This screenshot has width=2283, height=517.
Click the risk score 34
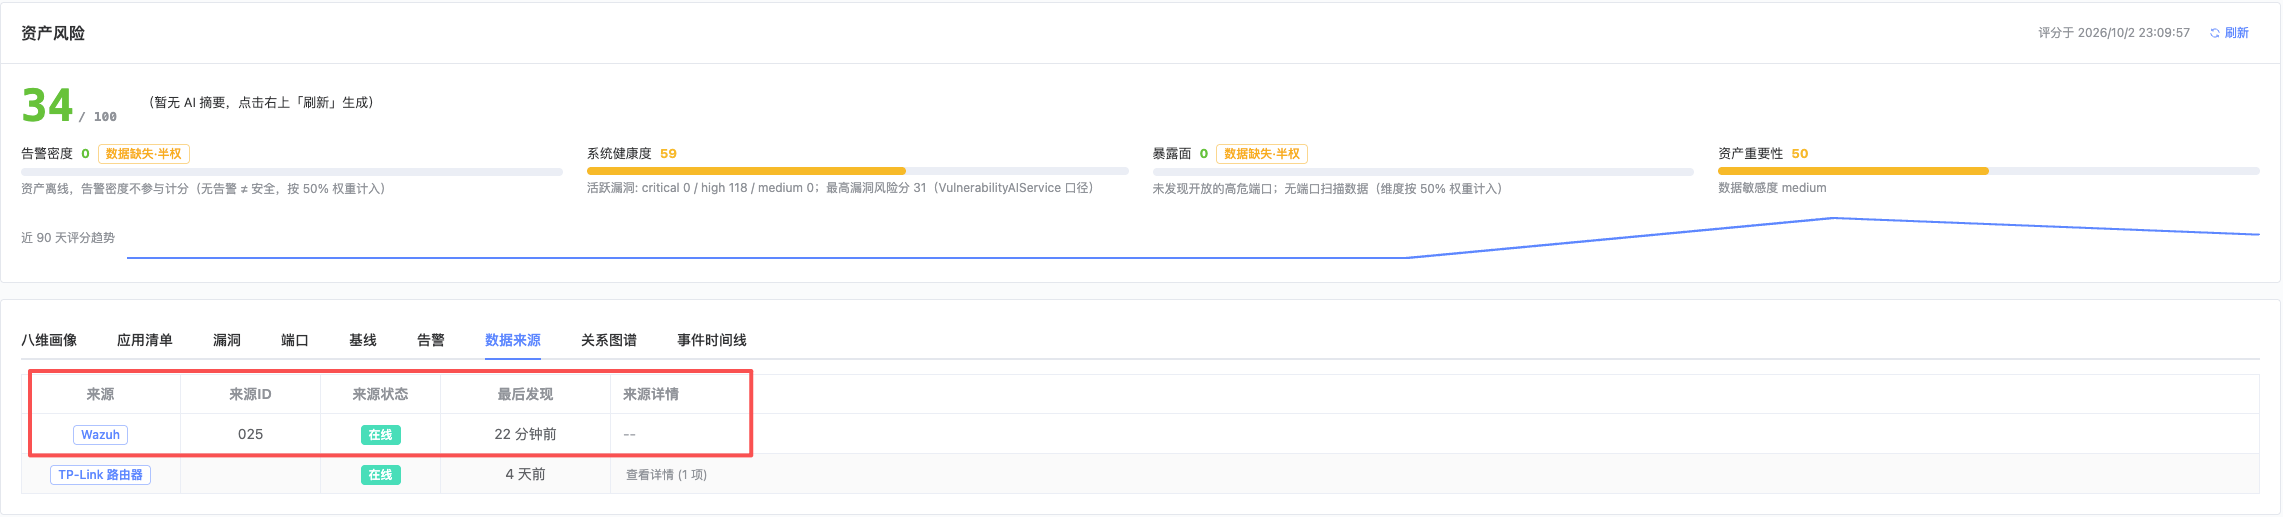pyautogui.click(x=47, y=105)
